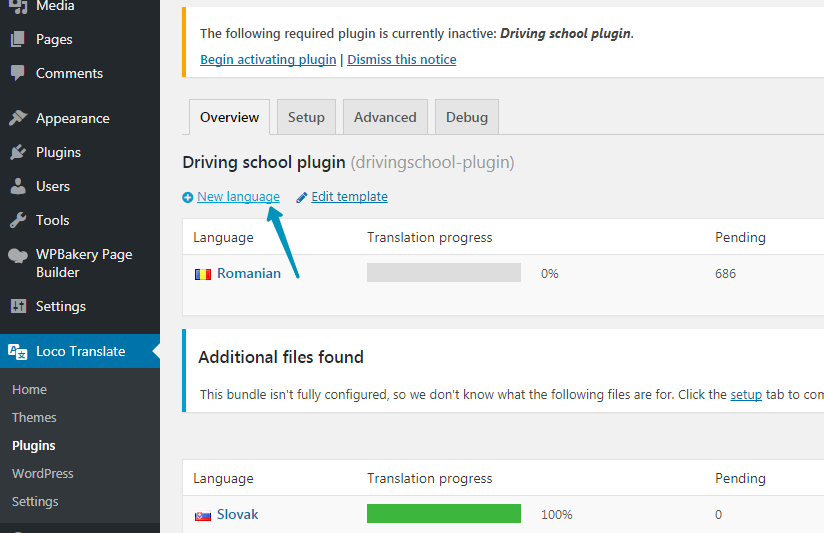Click the Romanian translation progress bar
This screenshot has width=824, height=533.
click(443, 273)
